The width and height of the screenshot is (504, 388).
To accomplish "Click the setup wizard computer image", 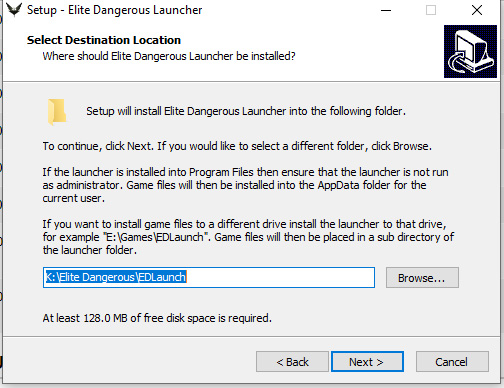I will [x=470, y=51].
